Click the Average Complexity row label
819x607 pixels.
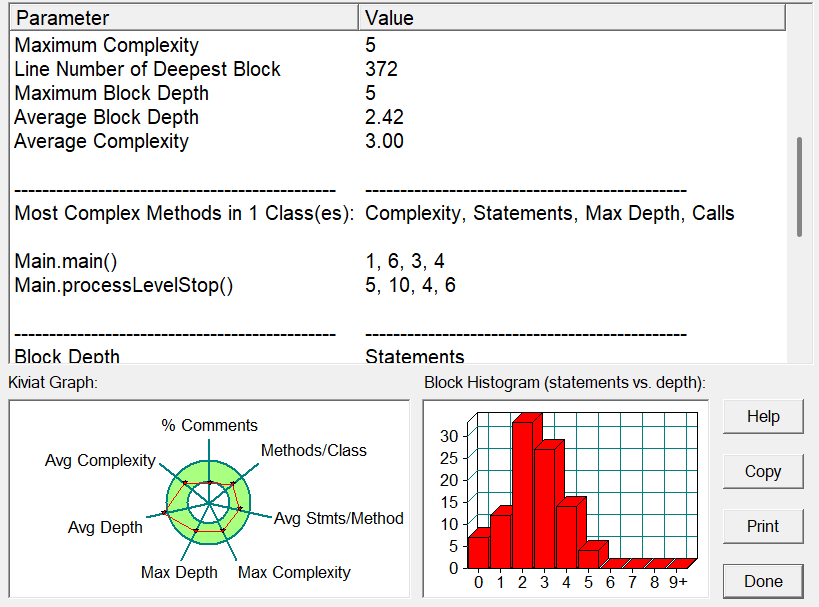click(x=101, y=141)
